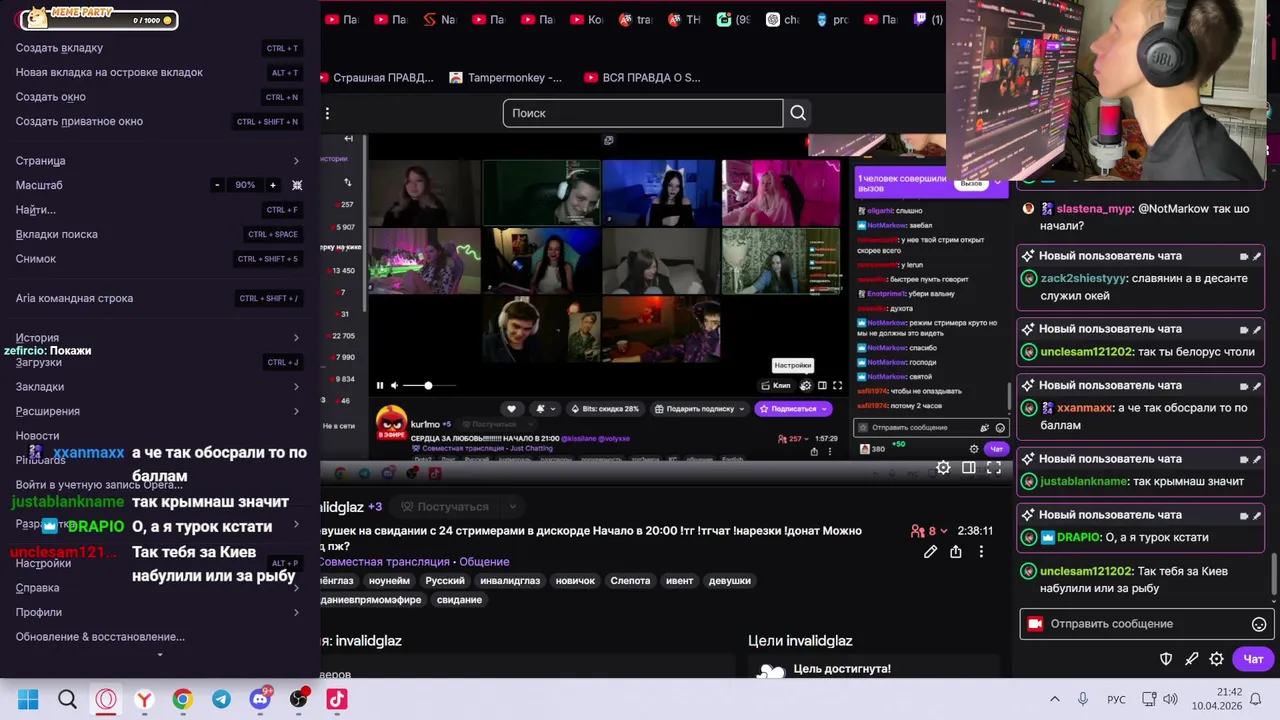Open Справка menu entry

tap(159, 588)
